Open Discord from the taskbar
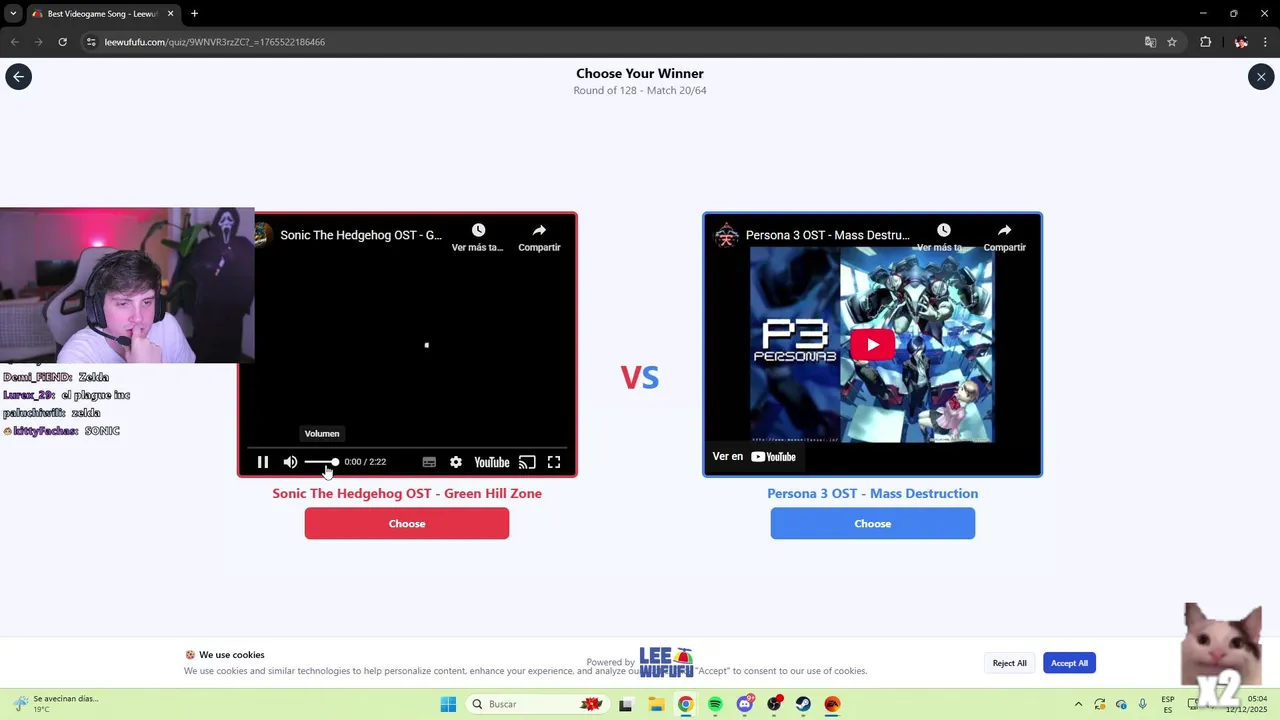Image resolution: width=1280 pixels, height=720 pixels. [744, 704]
